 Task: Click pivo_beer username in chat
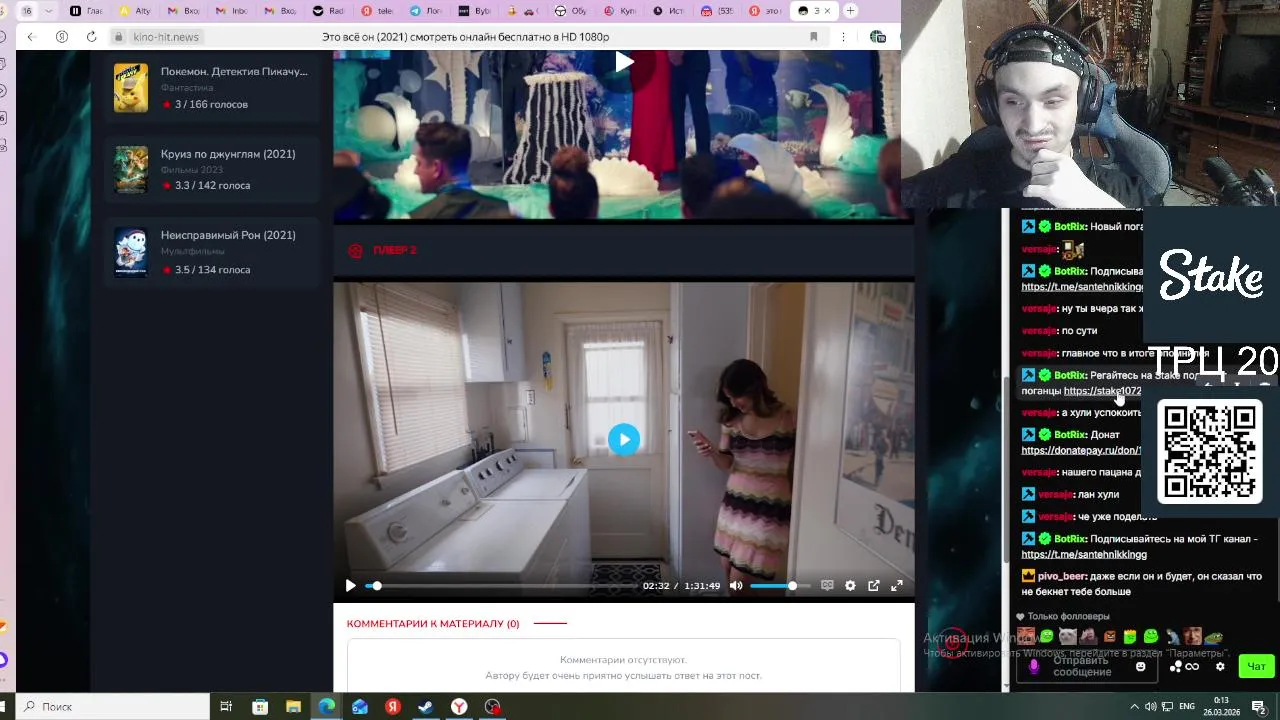pyautogui.click(x=1061, y=576)
